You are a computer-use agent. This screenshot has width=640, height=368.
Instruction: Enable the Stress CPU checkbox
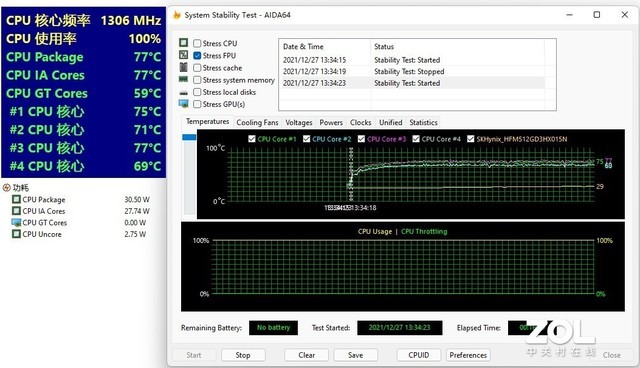click(197, 43)
